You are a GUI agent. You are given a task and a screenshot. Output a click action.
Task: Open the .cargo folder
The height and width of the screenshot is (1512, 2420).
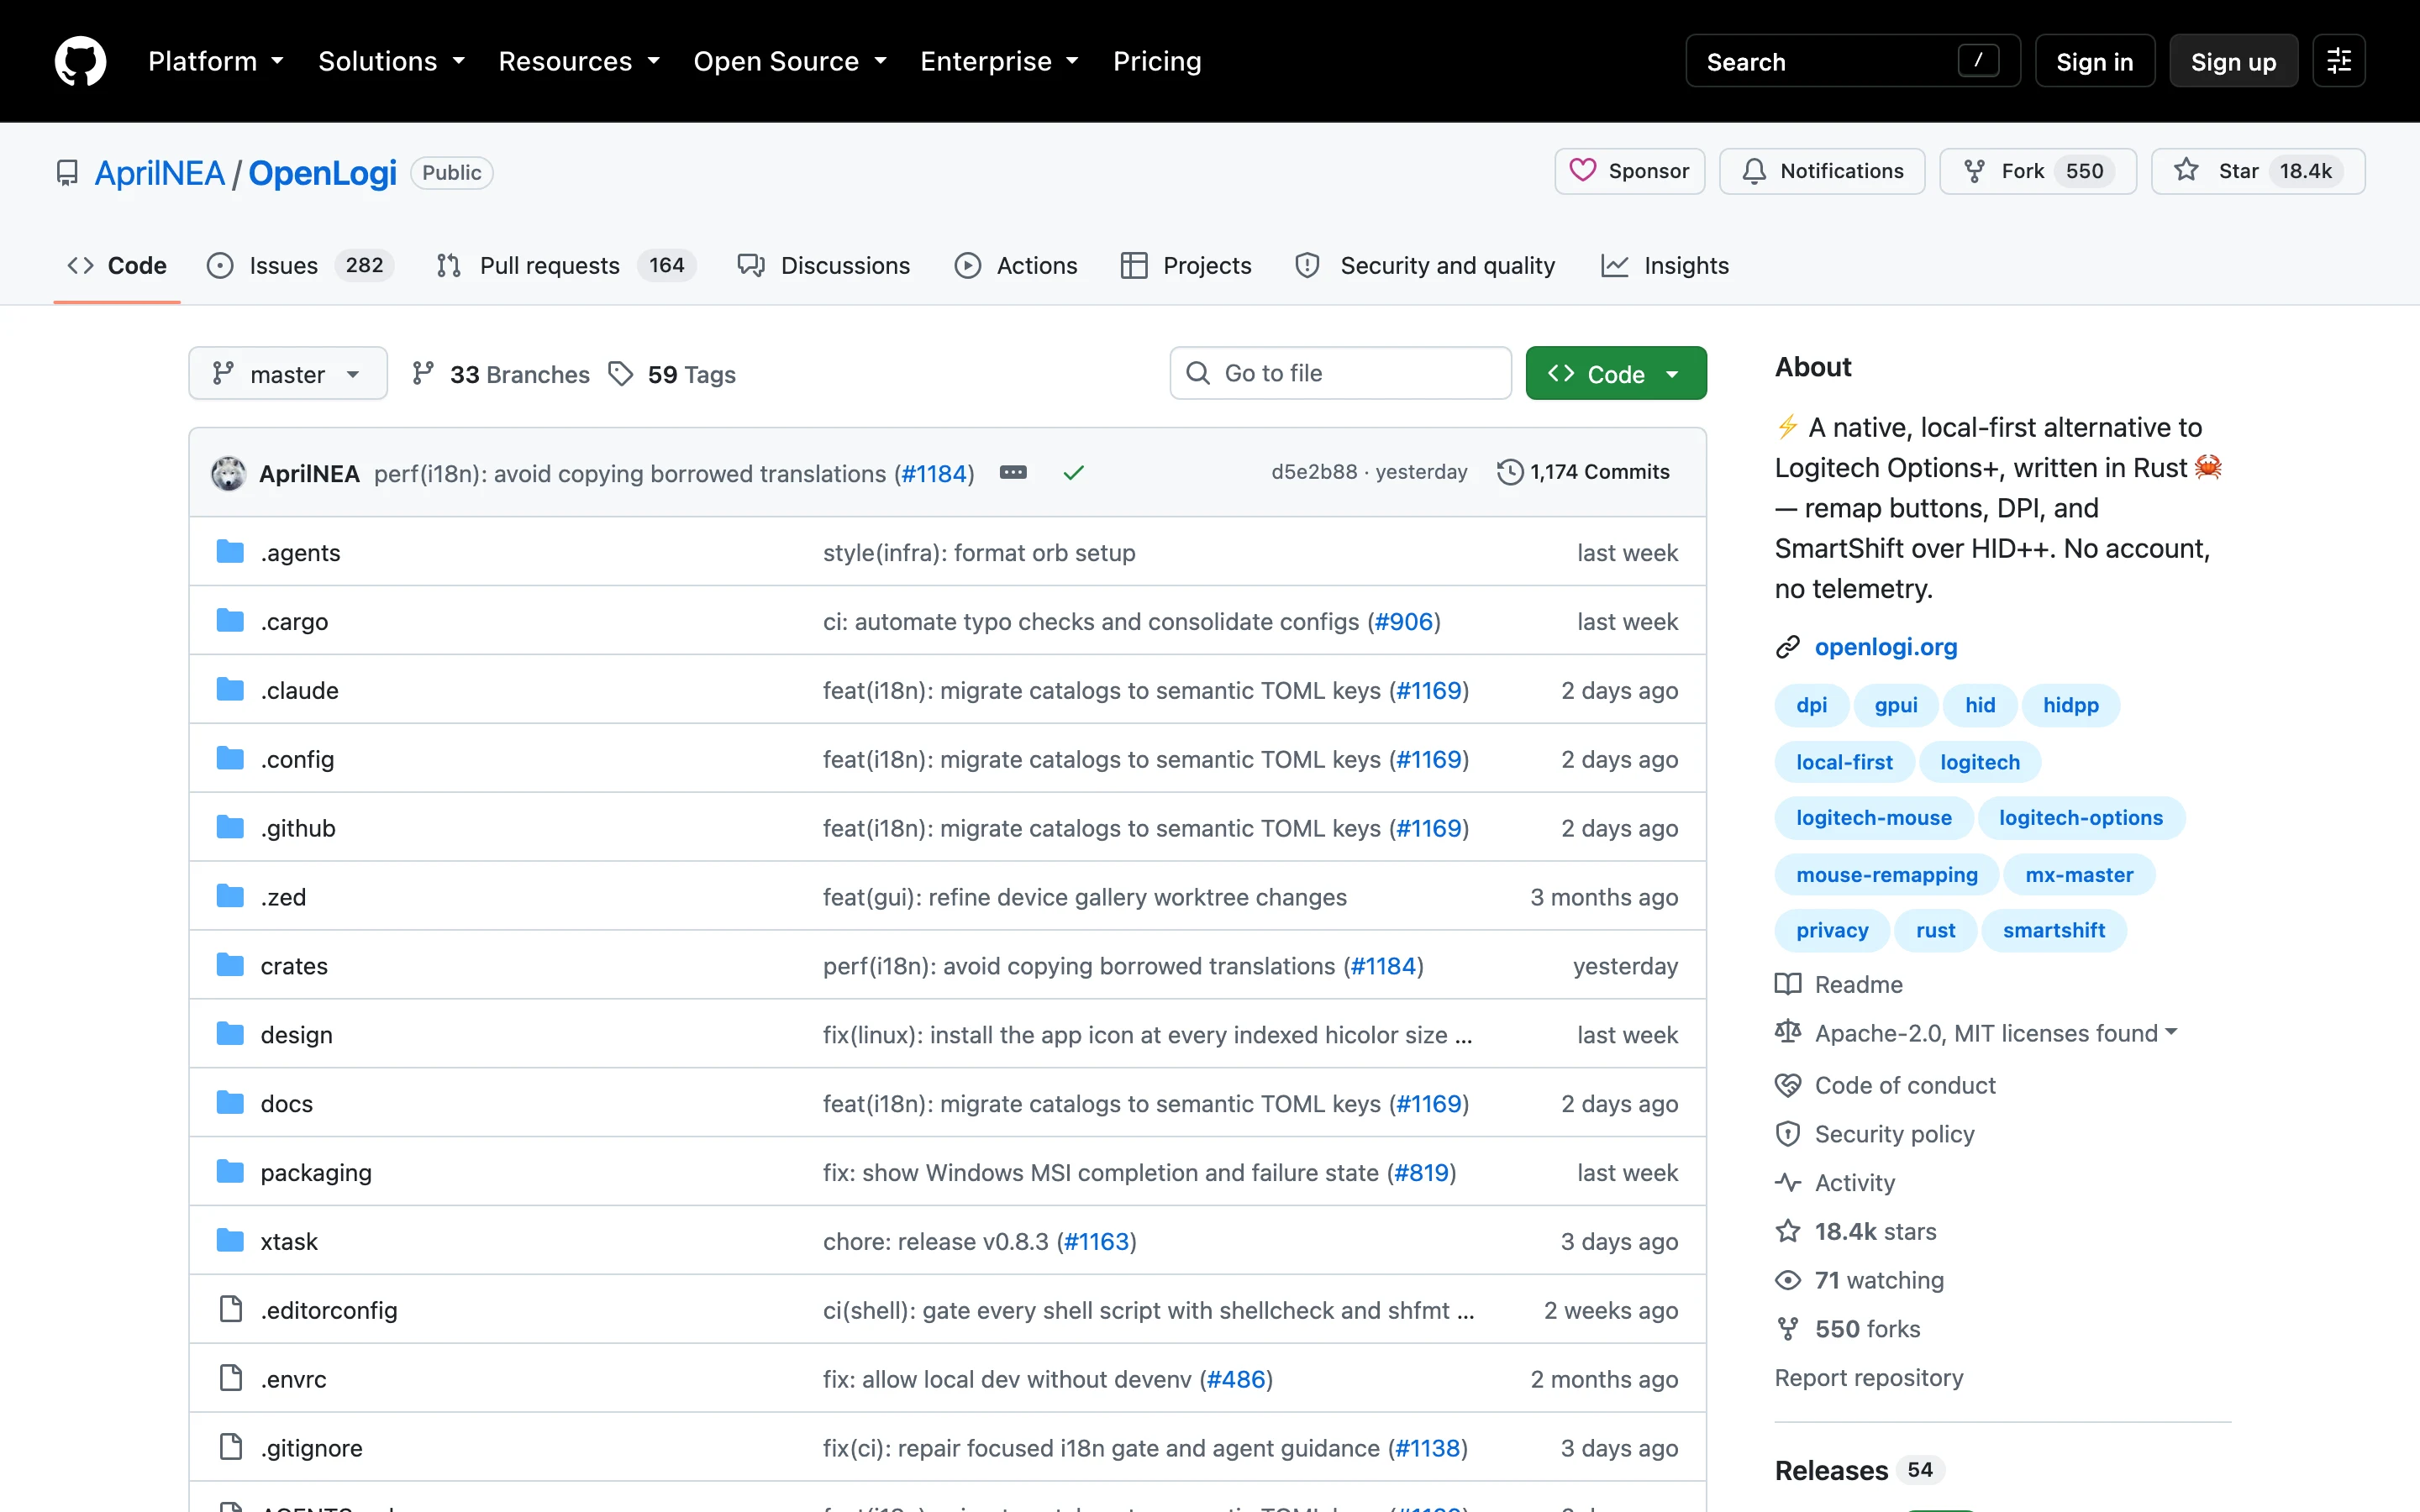pos(294,621)
